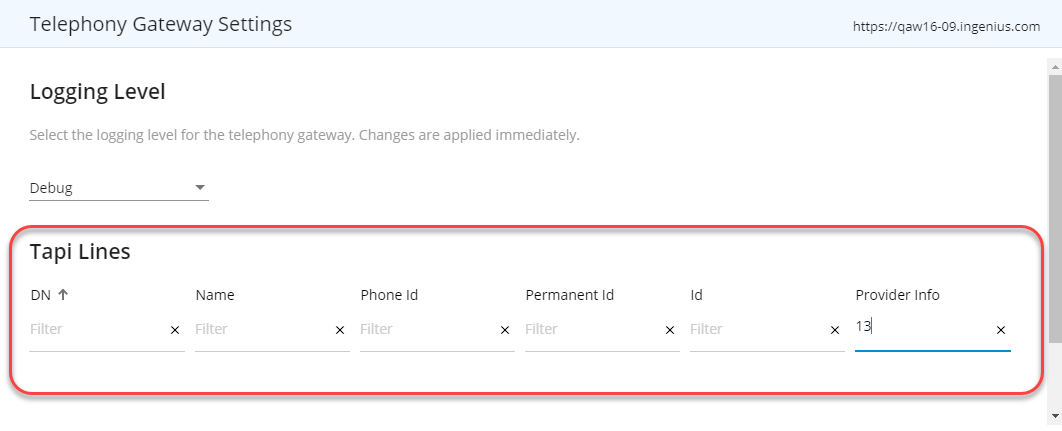This screenshot has width=1062, height=431.
Task: Open the Debug logging level dropdown
Action: coord(110,188)
